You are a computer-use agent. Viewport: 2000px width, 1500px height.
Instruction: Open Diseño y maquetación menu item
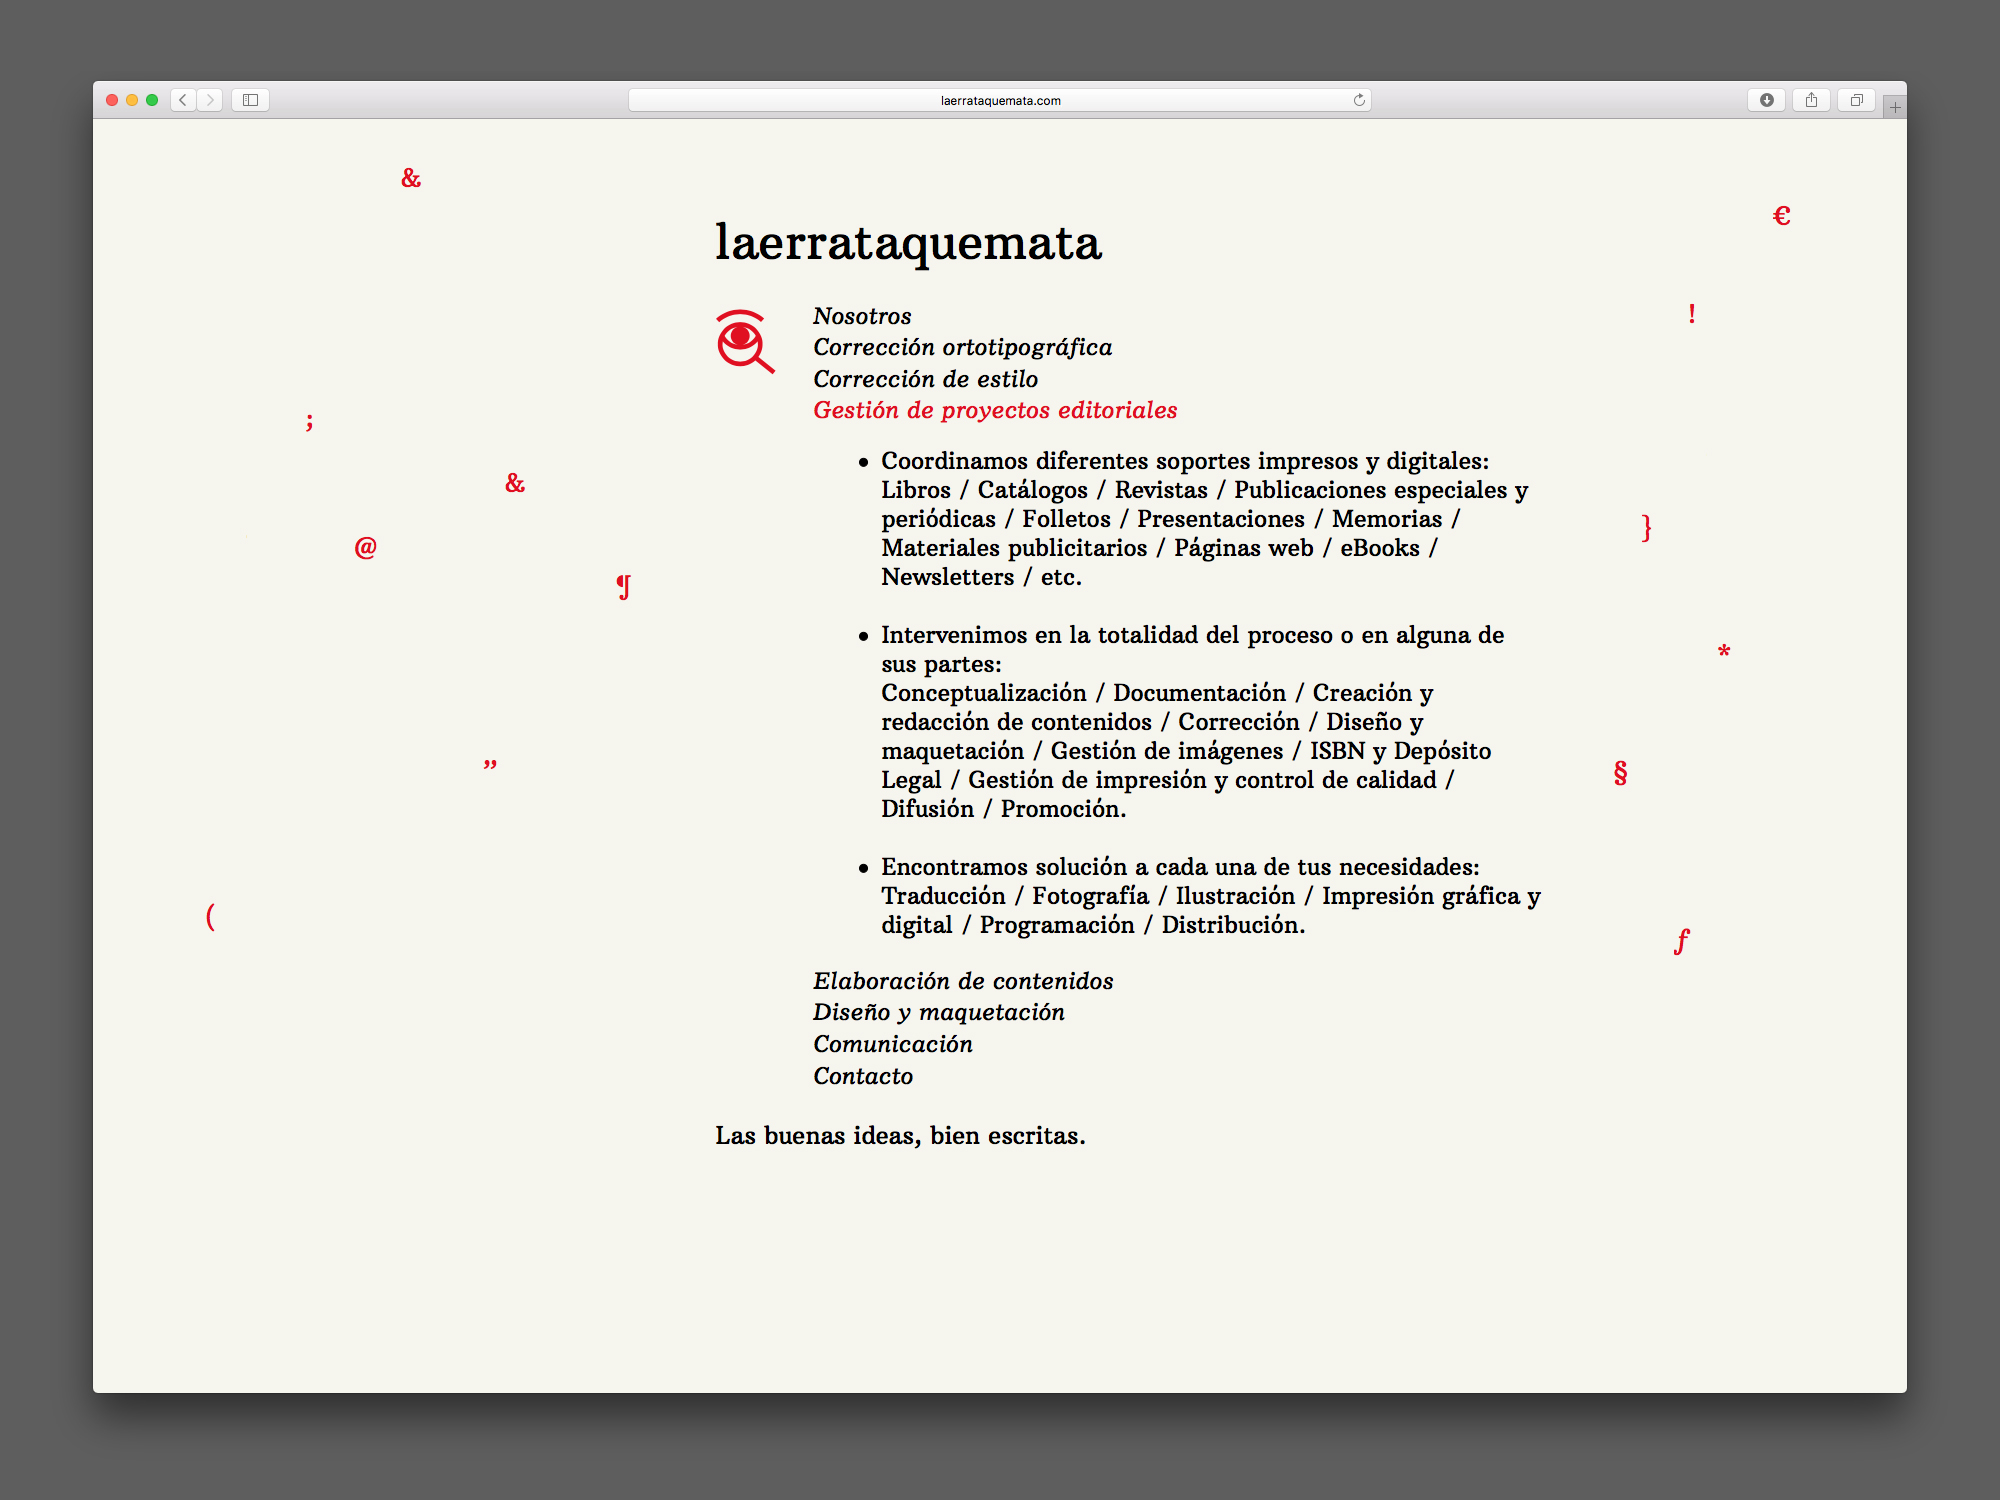tap(938, 1012)
